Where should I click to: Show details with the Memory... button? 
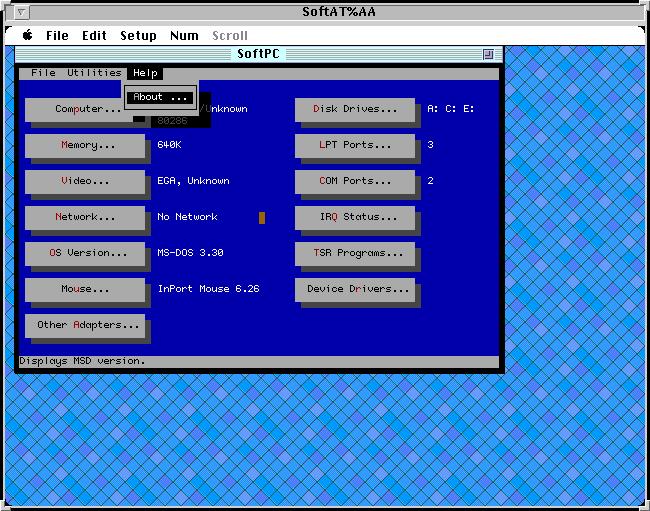pos(87,145)
